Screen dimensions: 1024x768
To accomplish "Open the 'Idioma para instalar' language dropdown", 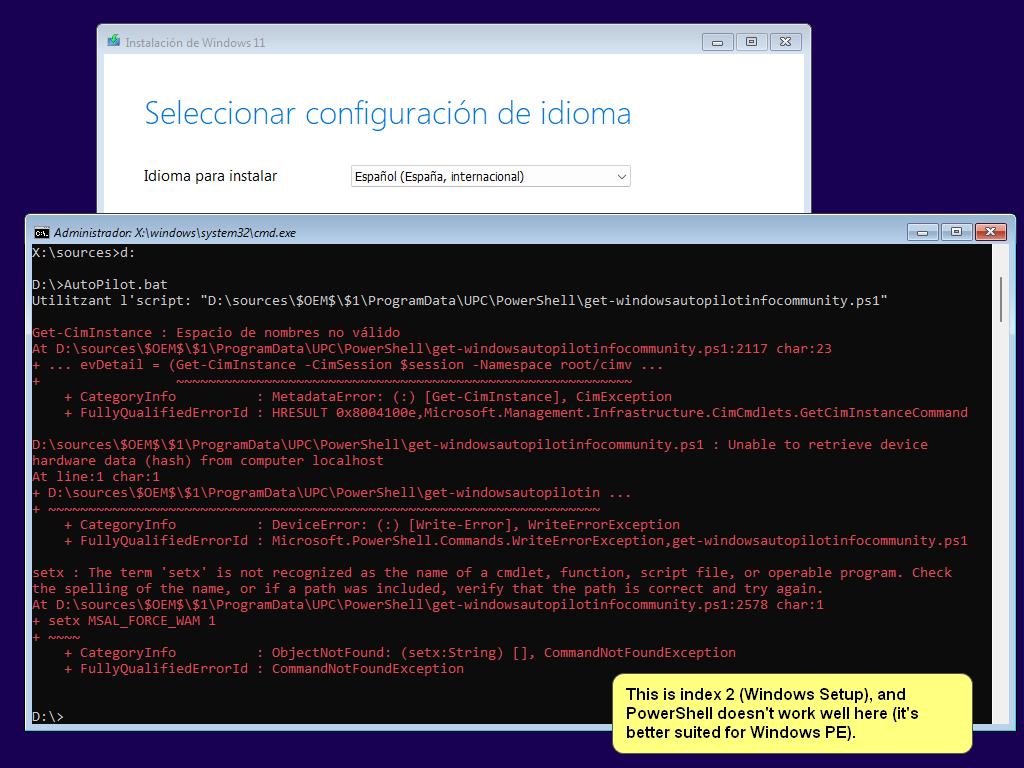I will pos(490,176).
